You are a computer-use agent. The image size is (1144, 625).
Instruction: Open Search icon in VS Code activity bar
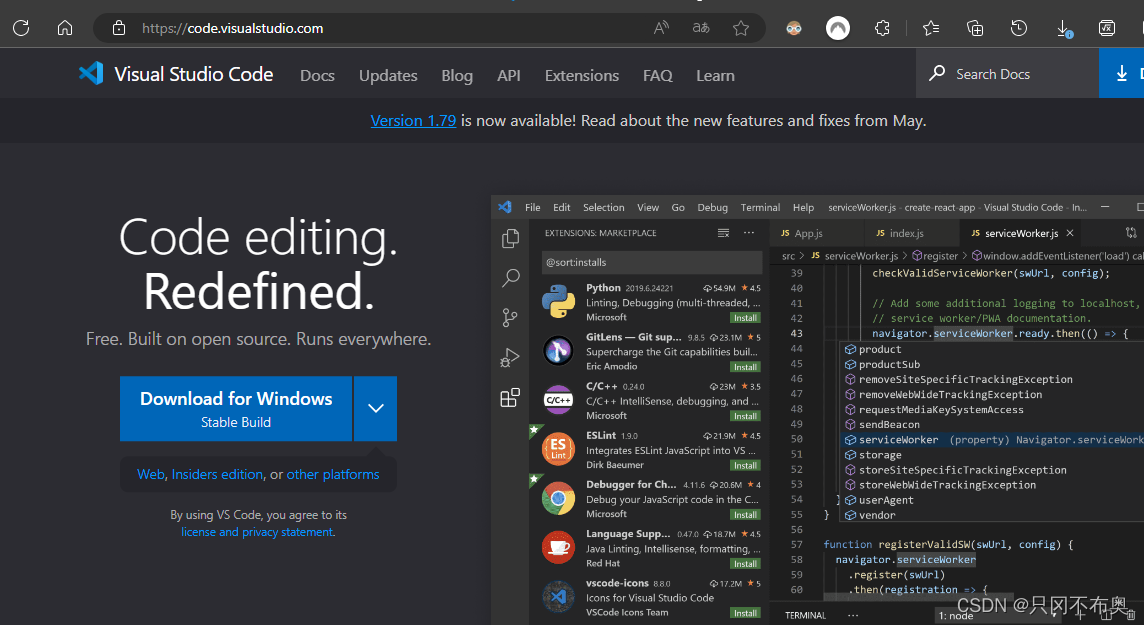pyautogui.click(x=511, y=278)
